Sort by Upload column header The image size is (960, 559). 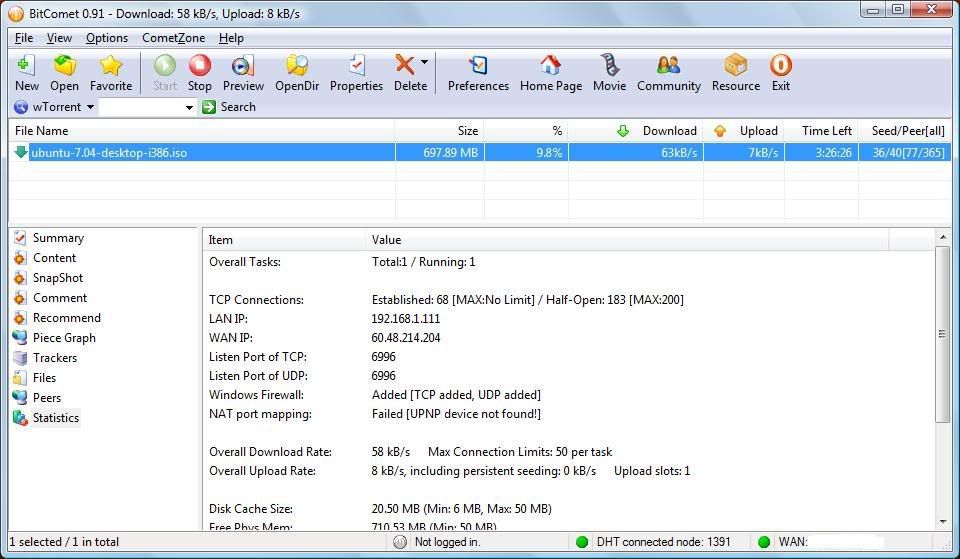(x=743, y=131)
